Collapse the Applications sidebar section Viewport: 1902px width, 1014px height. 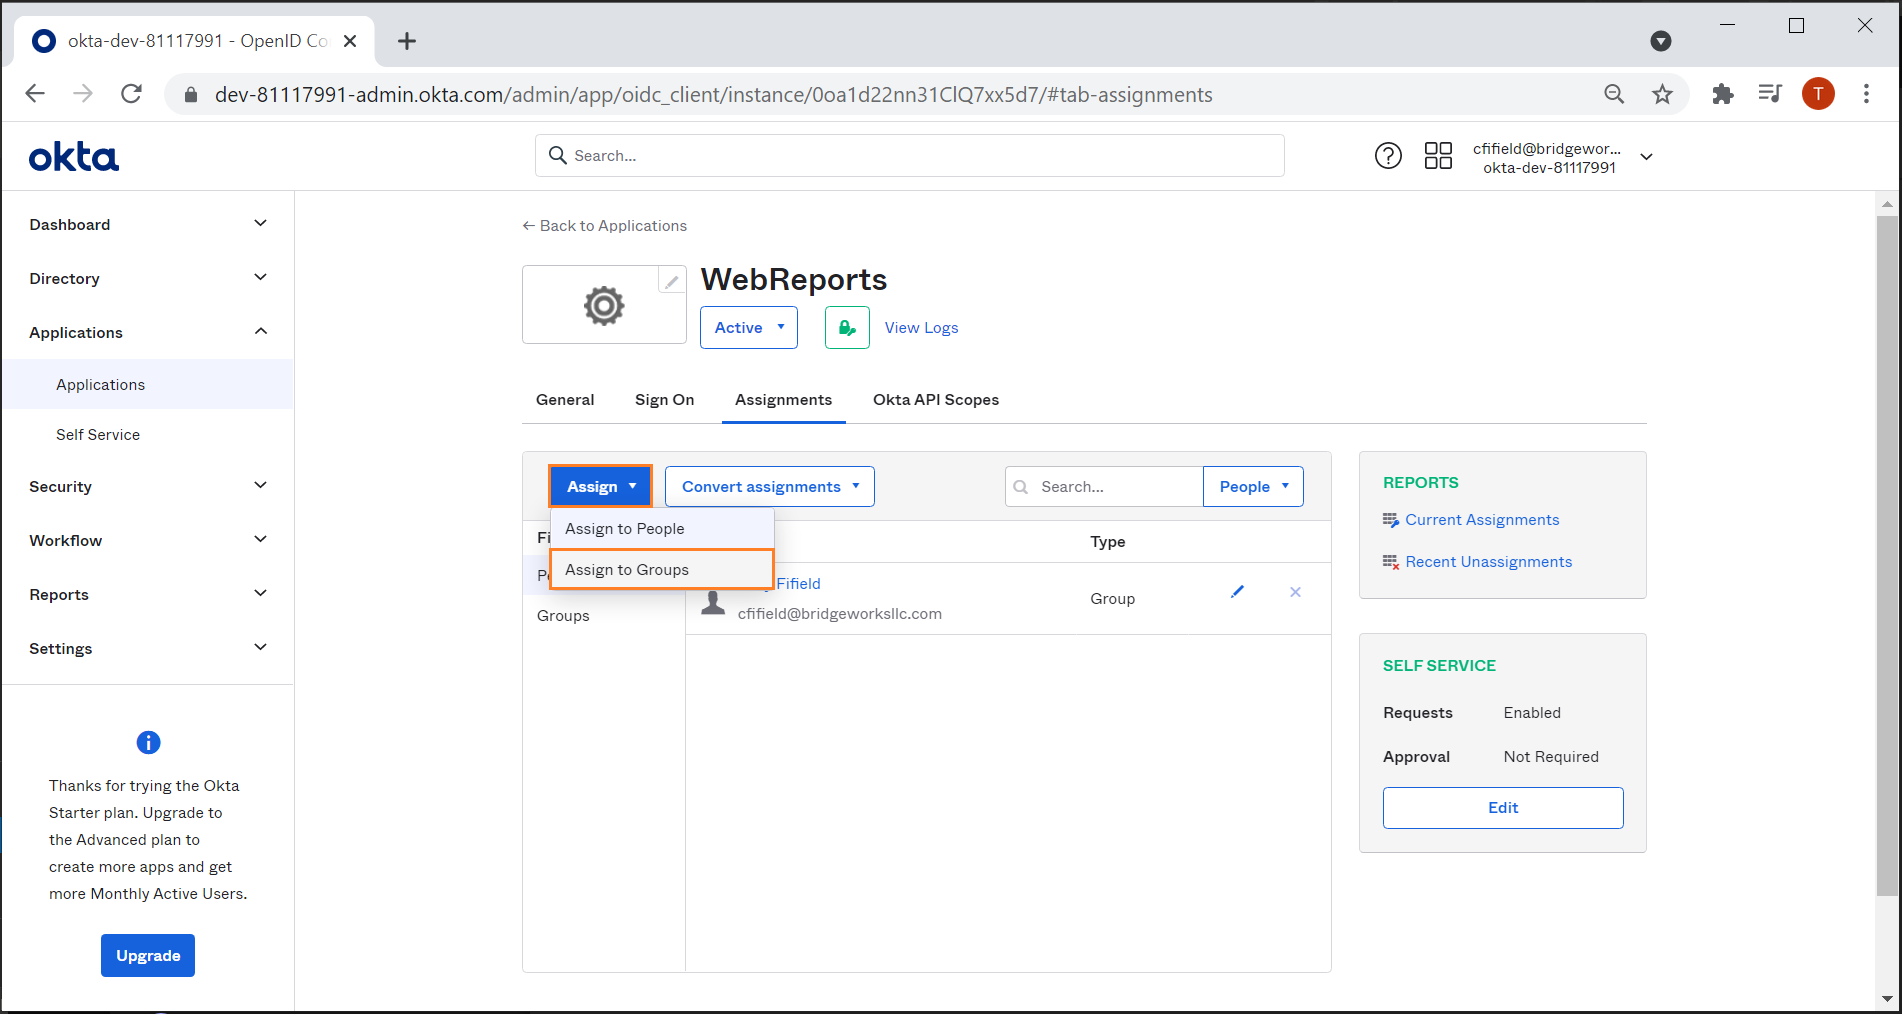(x=148, y=332)
